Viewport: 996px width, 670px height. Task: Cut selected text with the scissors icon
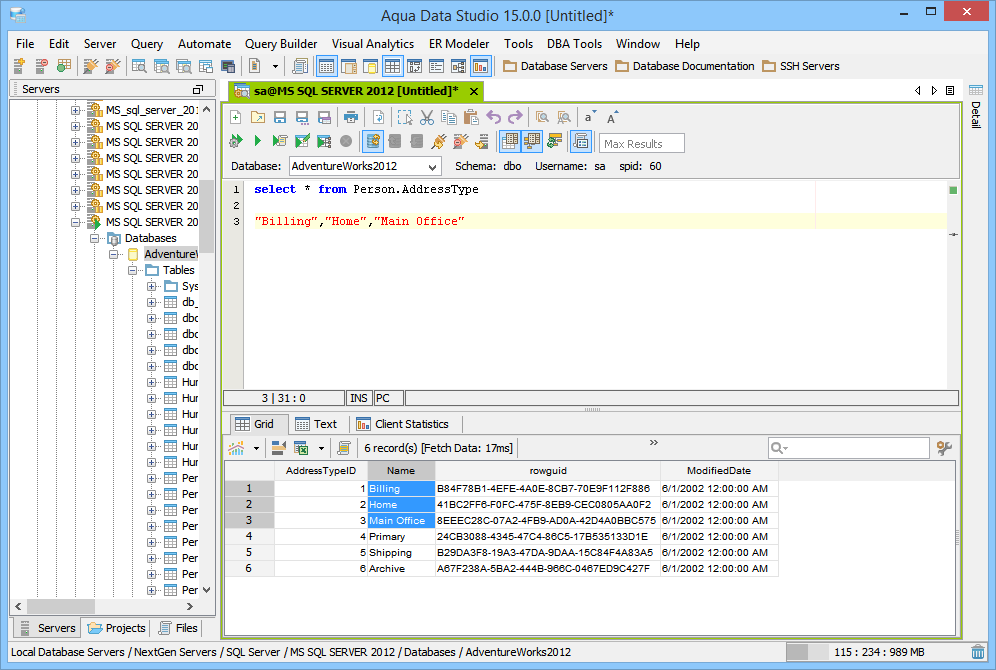(427, 117)
